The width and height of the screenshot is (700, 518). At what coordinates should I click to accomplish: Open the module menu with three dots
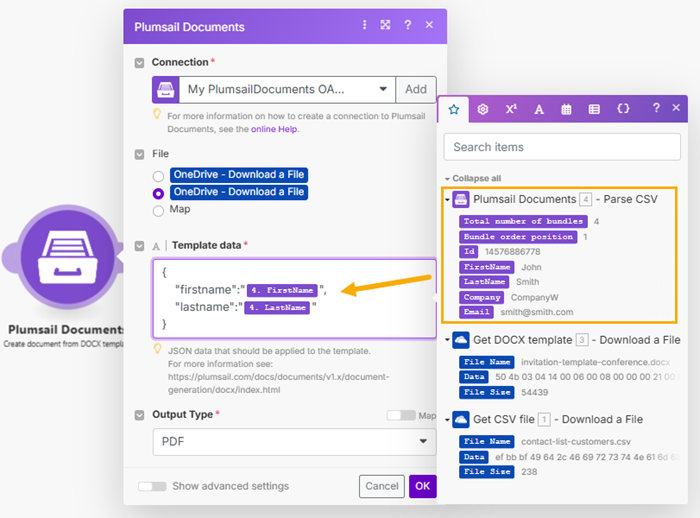point(364,25)
